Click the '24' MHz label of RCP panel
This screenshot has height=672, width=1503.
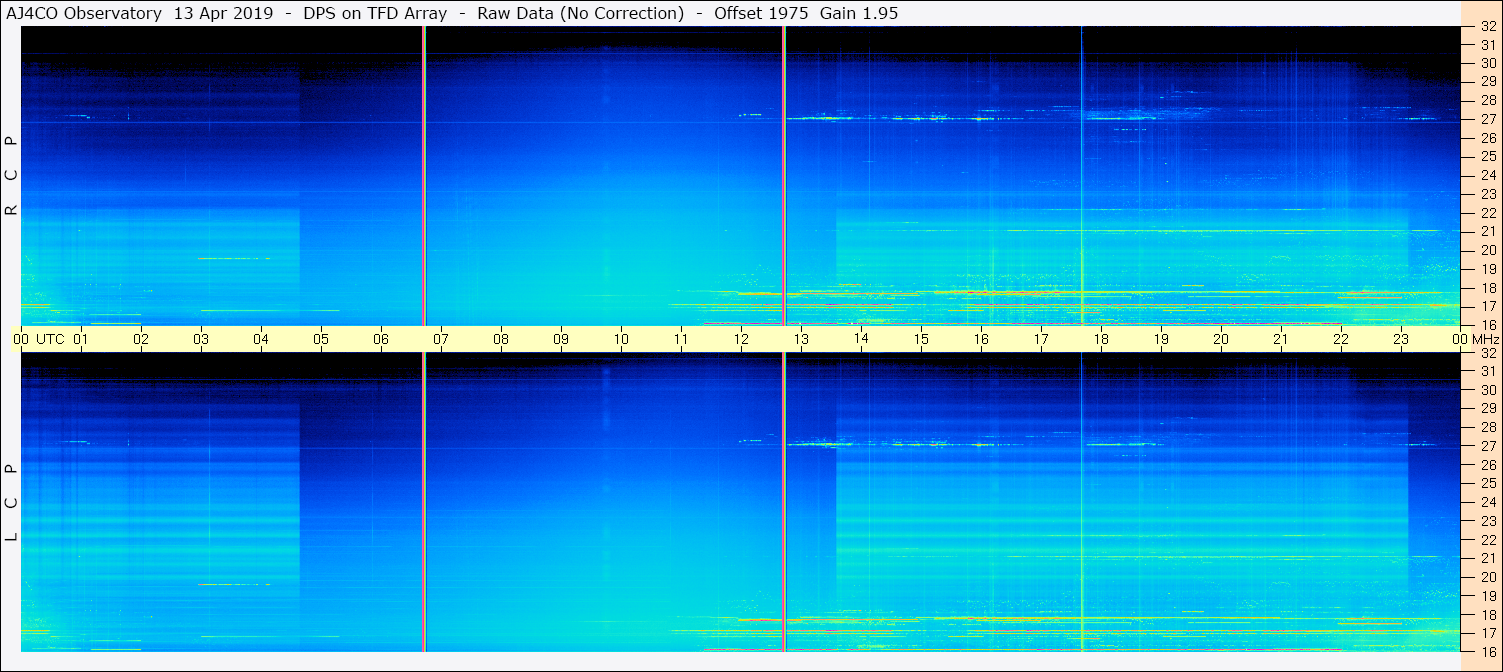point(1487,175)
